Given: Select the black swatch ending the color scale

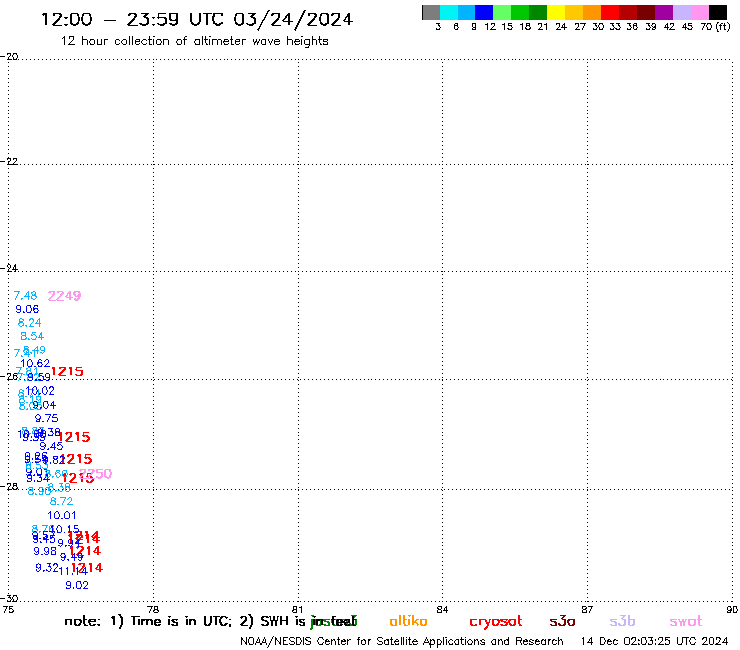Looking at the screenshot, I should coord(717,12).
